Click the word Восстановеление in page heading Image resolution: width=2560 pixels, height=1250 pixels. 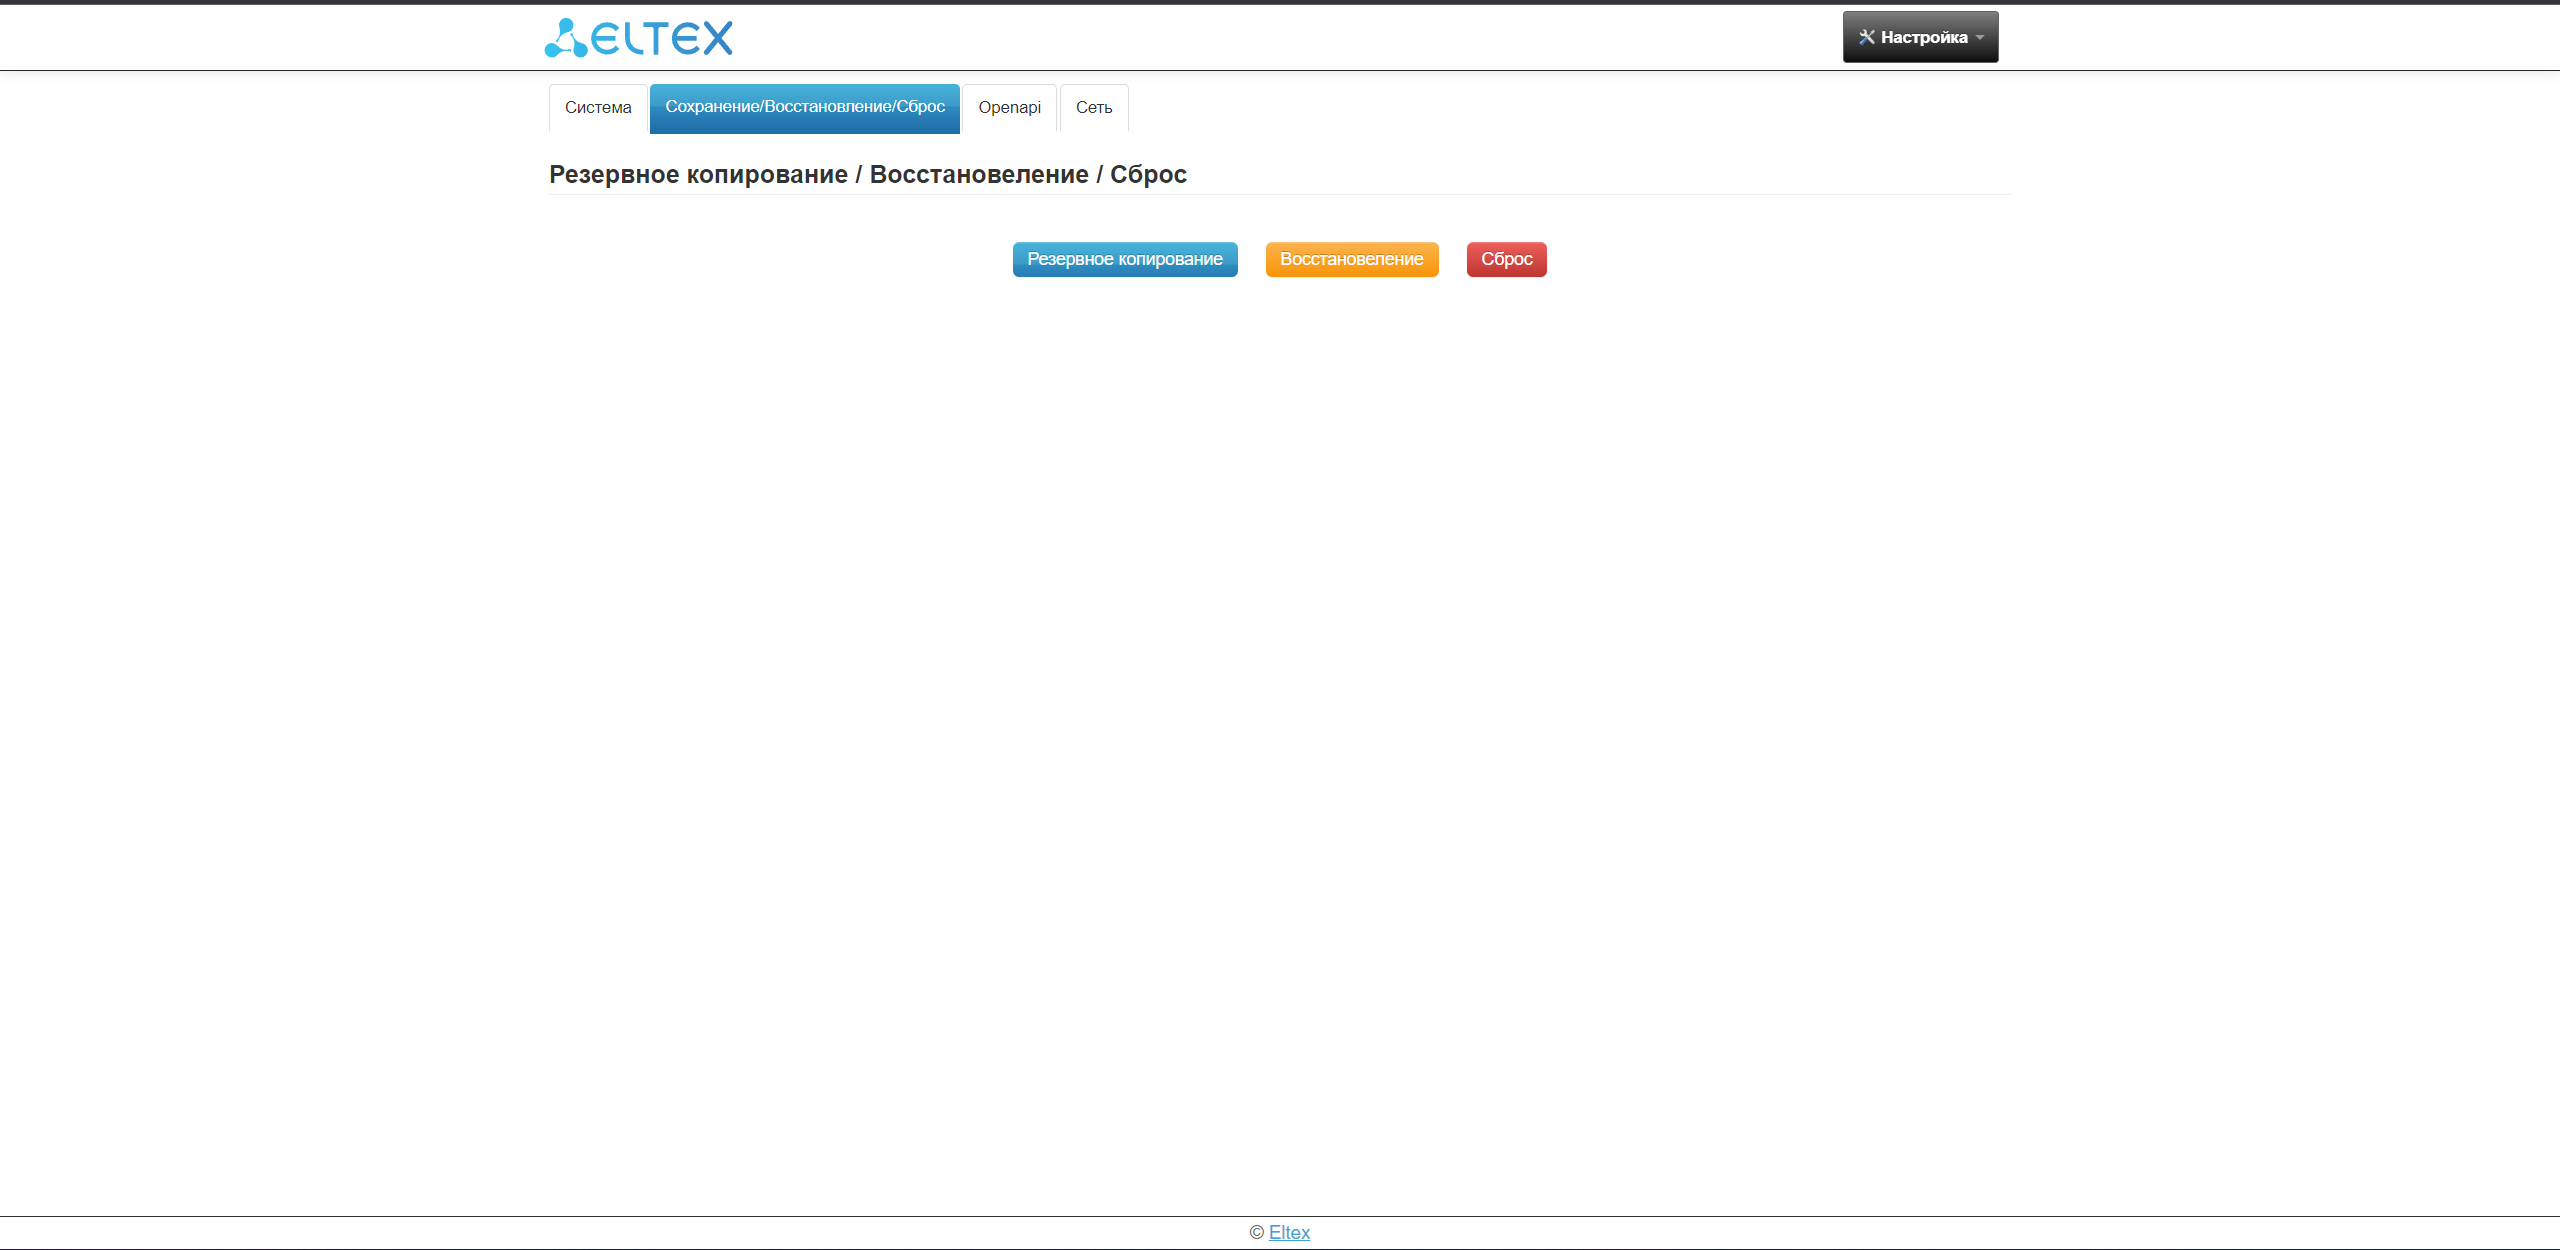point(978,174)
